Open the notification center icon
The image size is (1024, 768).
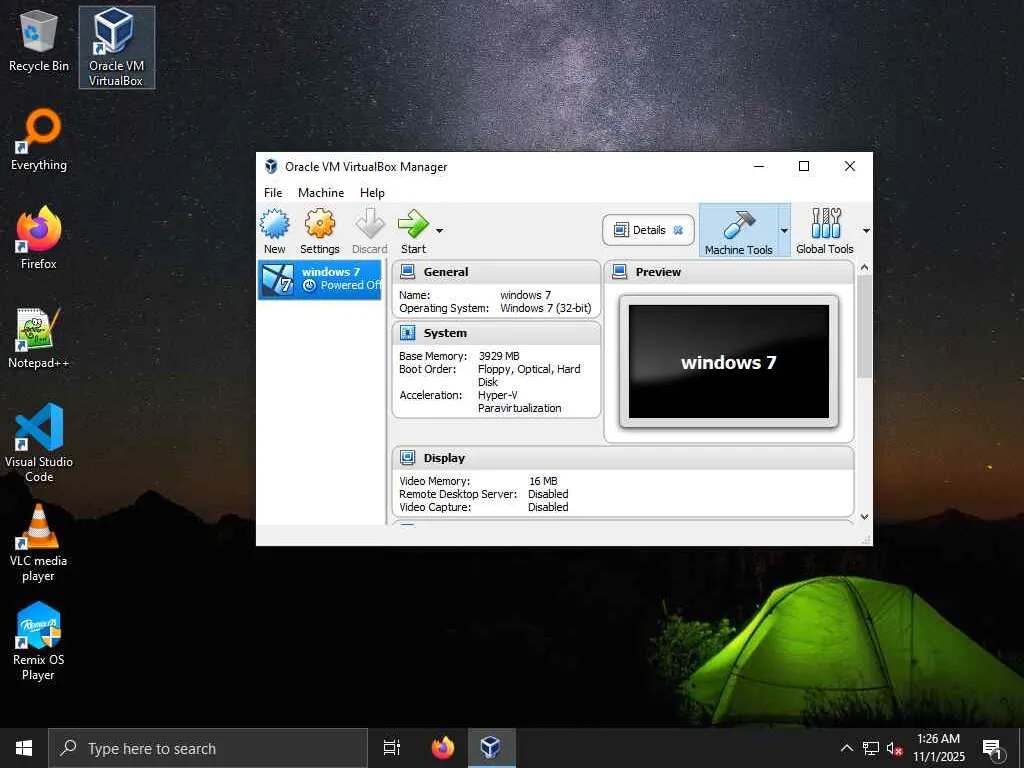[993, 749]
